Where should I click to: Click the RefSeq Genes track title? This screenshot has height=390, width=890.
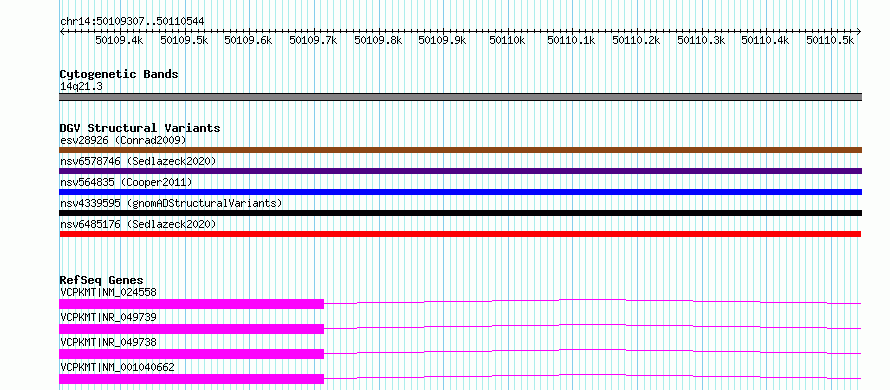click(x=101, y=280)
